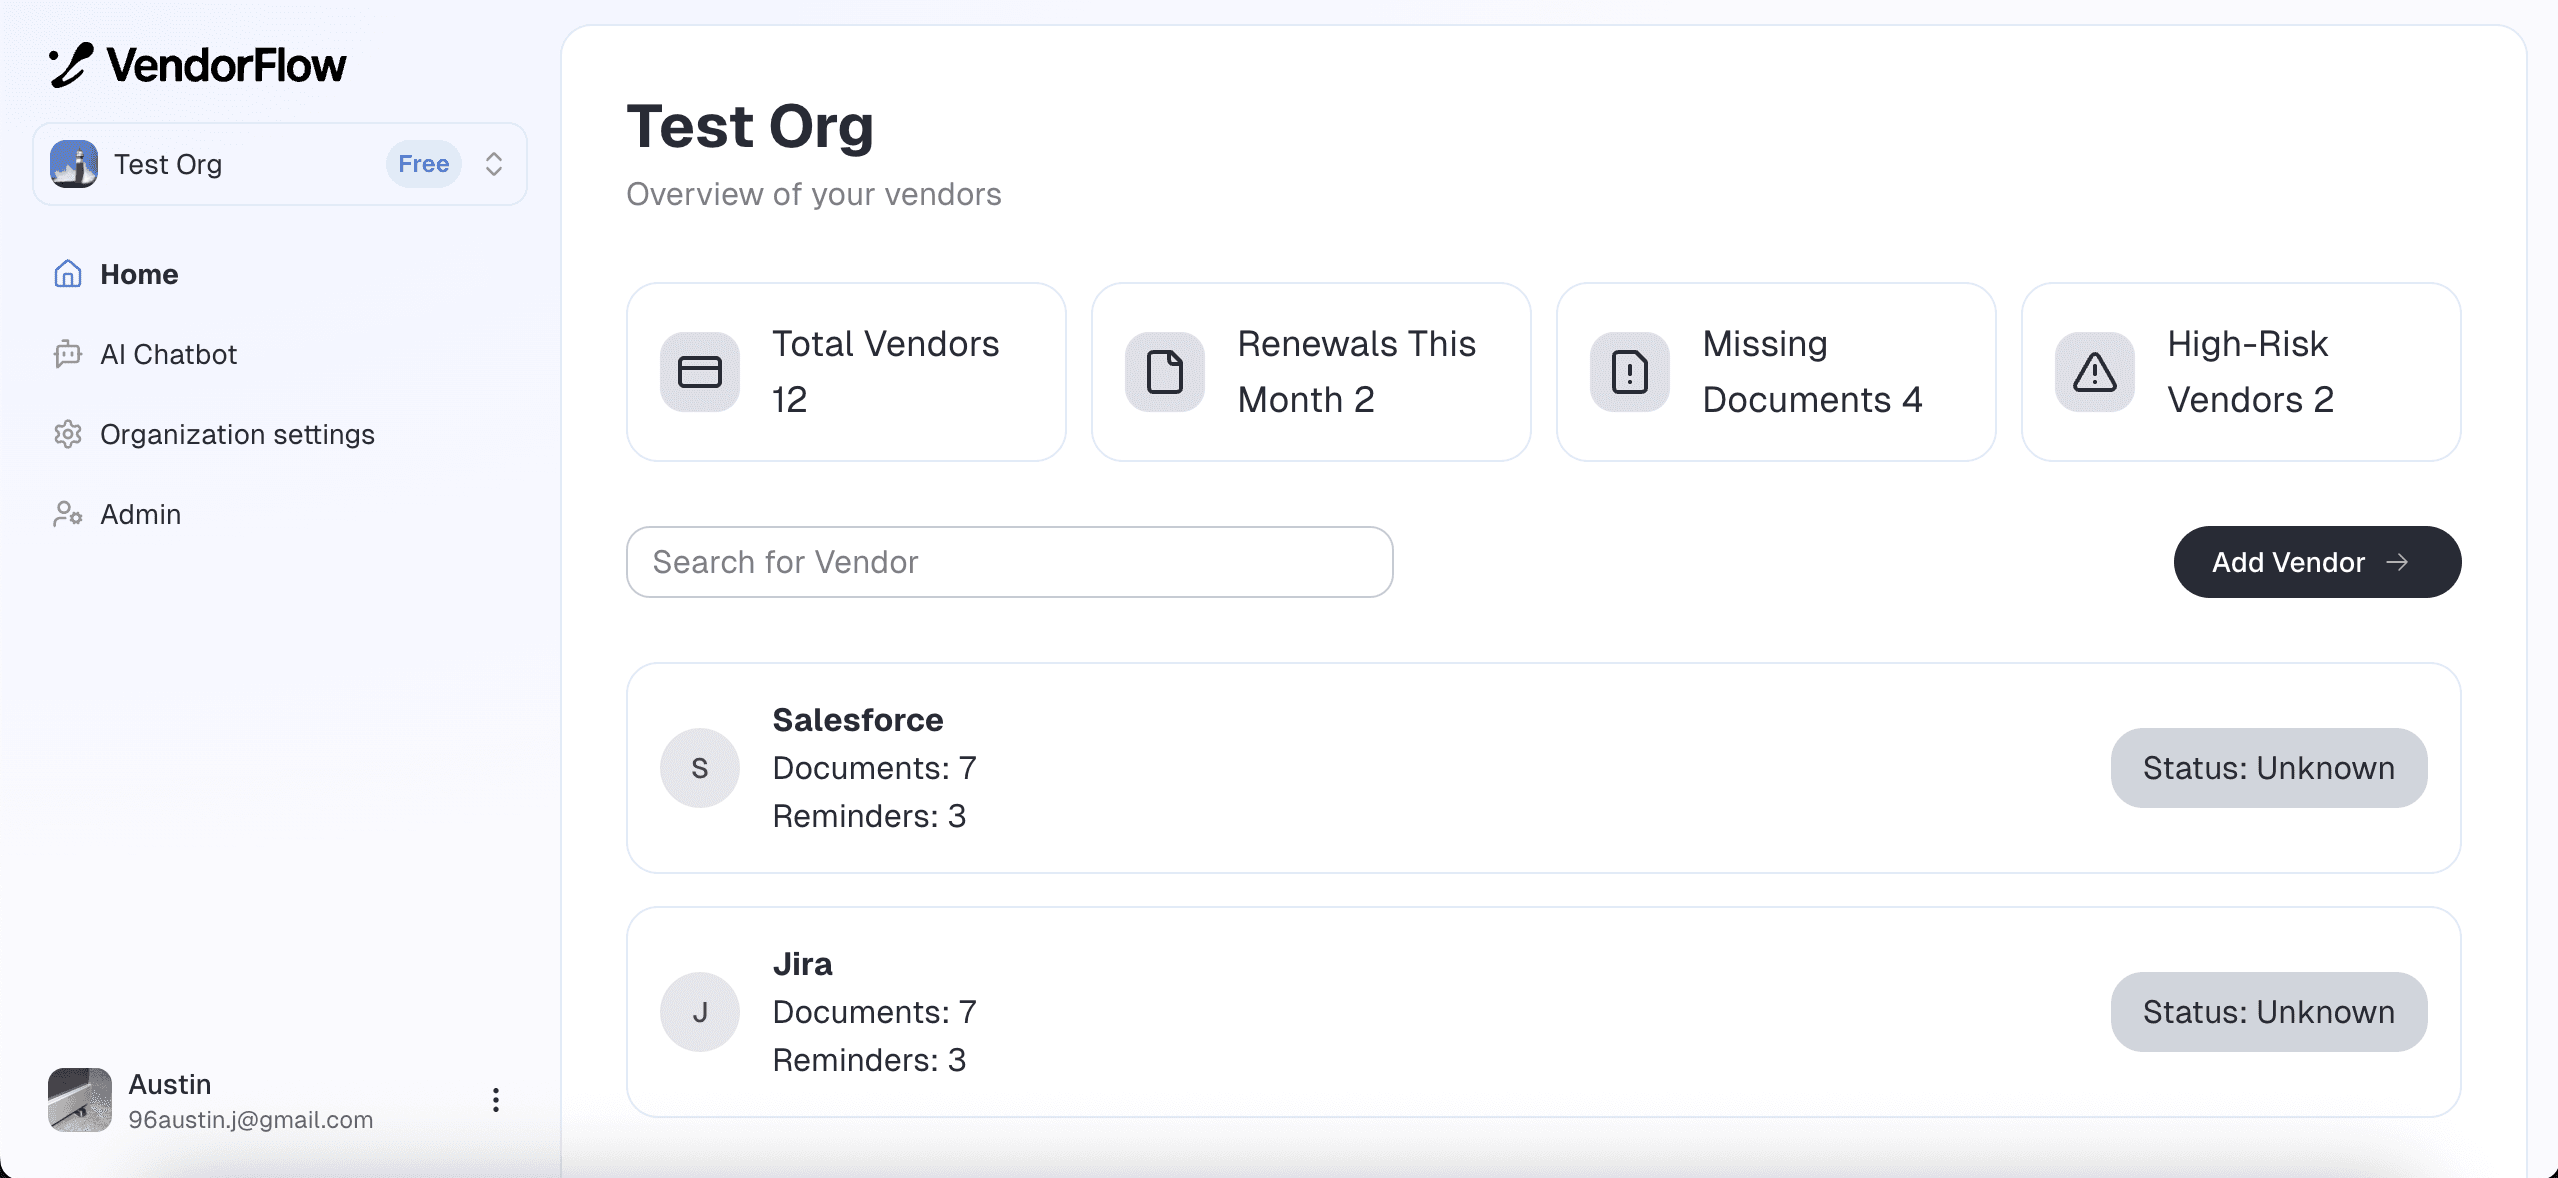Focus the Search for Vendor field

click(x=1009, y=562)
